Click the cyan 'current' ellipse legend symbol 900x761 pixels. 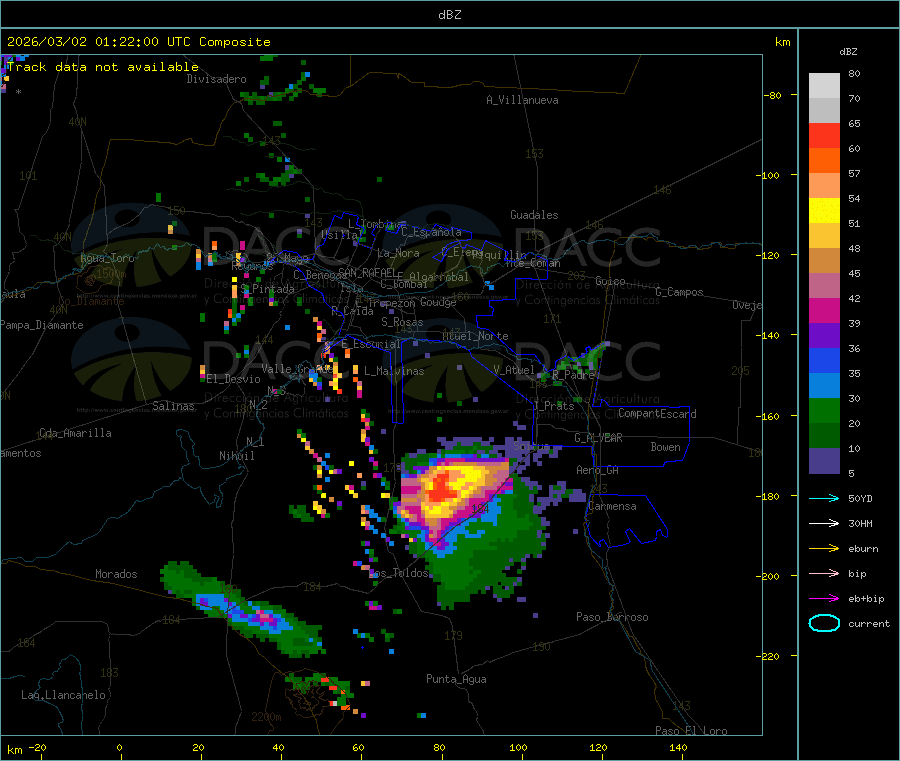824,623
